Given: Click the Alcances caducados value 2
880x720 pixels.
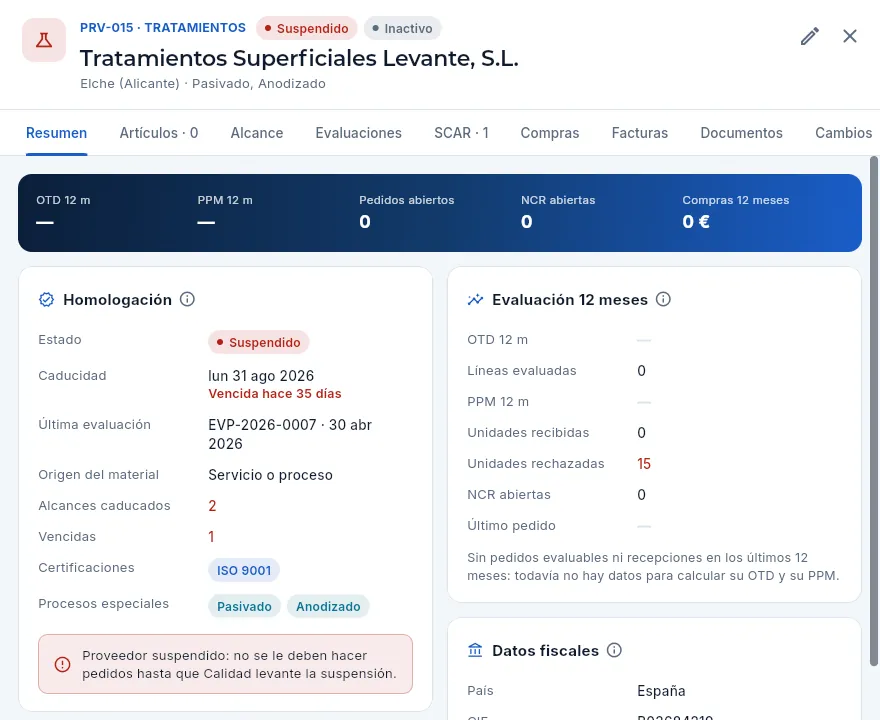Looking at the screenshot, I should pos(212,506).
